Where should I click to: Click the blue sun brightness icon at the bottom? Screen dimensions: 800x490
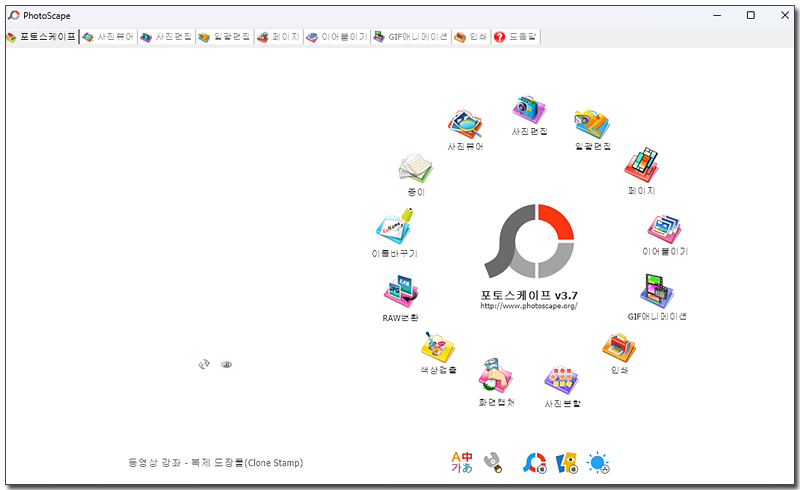pos(598,463)
